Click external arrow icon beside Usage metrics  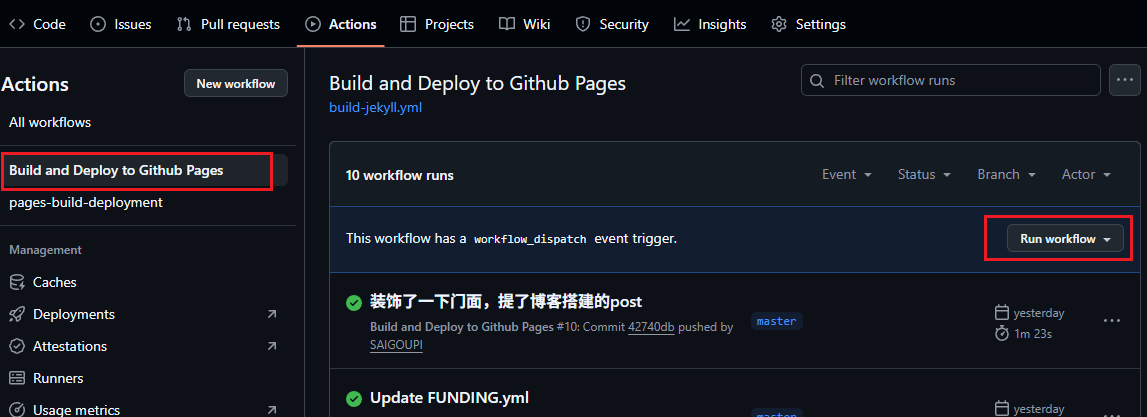pyautogui.click(x=272, y=410)
